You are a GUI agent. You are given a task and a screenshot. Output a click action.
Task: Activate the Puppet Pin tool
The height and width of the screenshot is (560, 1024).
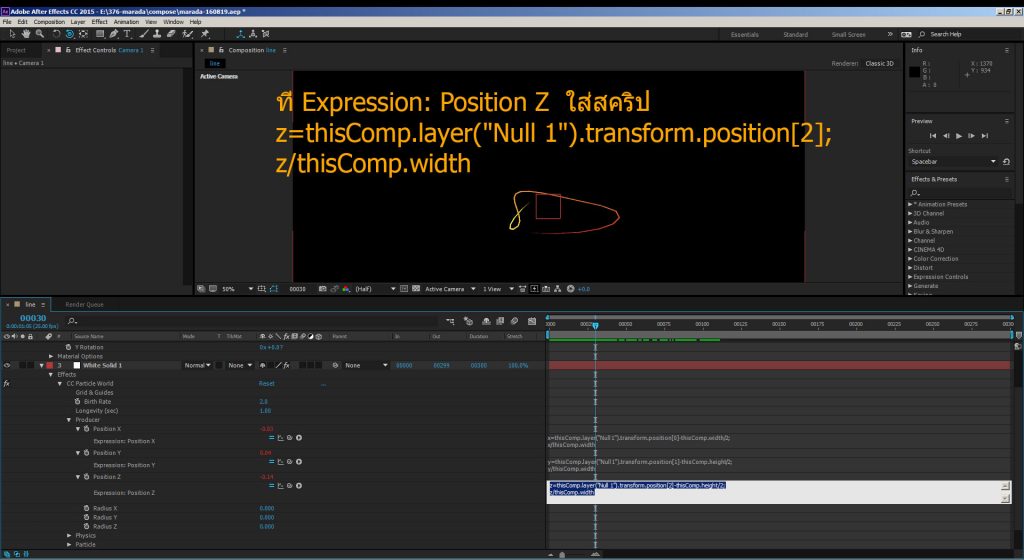pyautogui.click(x=204, y=33)
